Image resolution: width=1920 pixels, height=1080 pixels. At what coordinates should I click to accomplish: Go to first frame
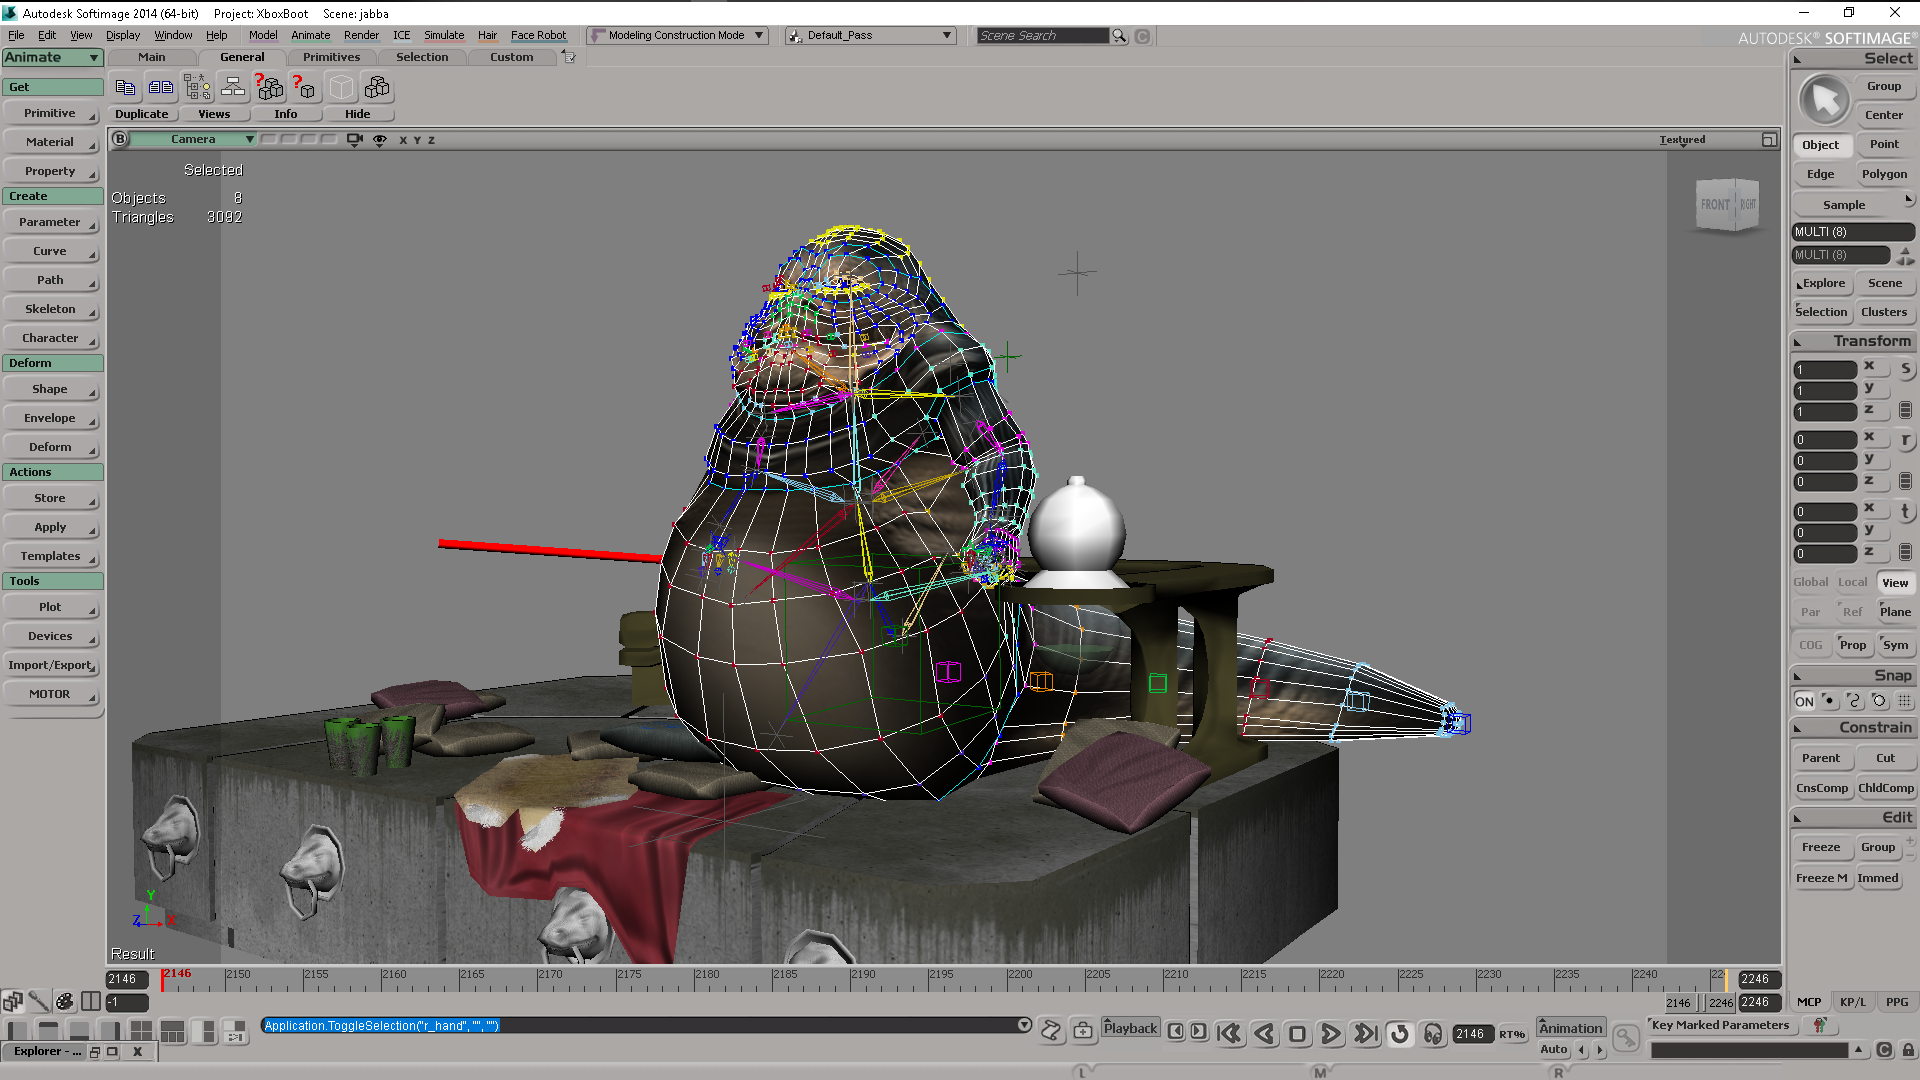tap(1230, 1034)
